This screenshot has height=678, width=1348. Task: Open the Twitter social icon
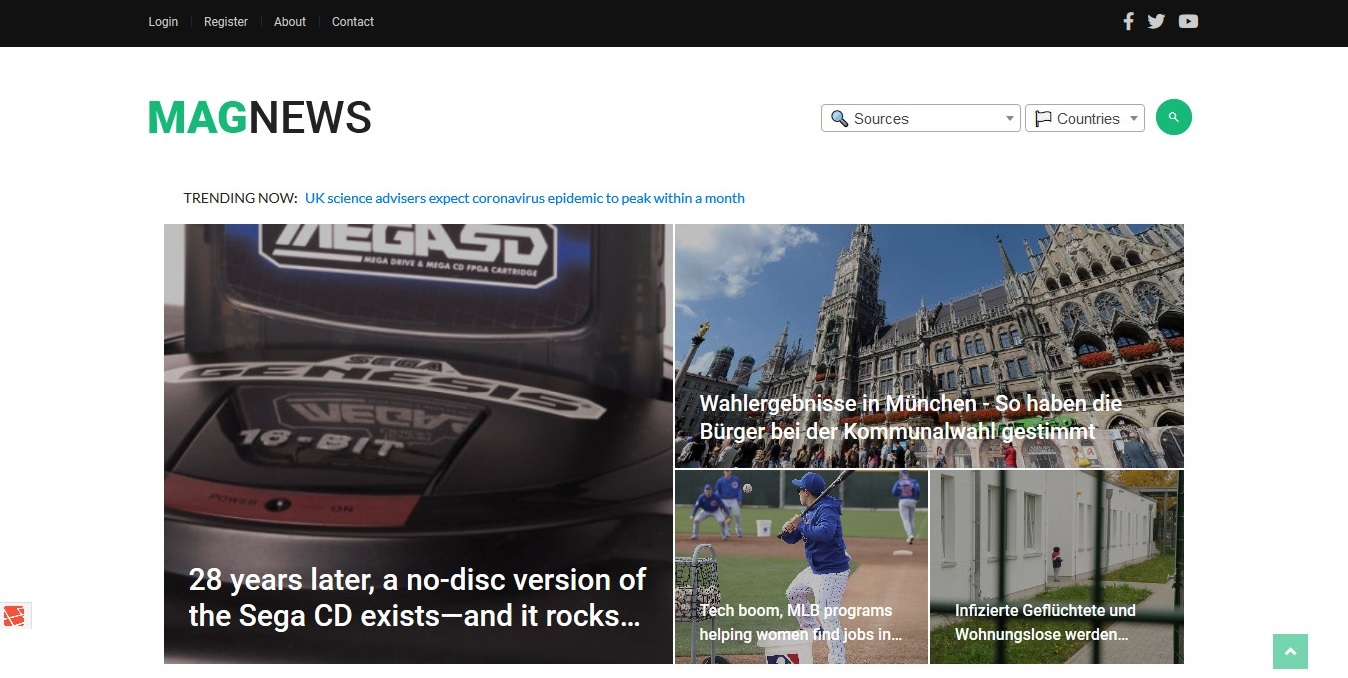[1156, 21]
